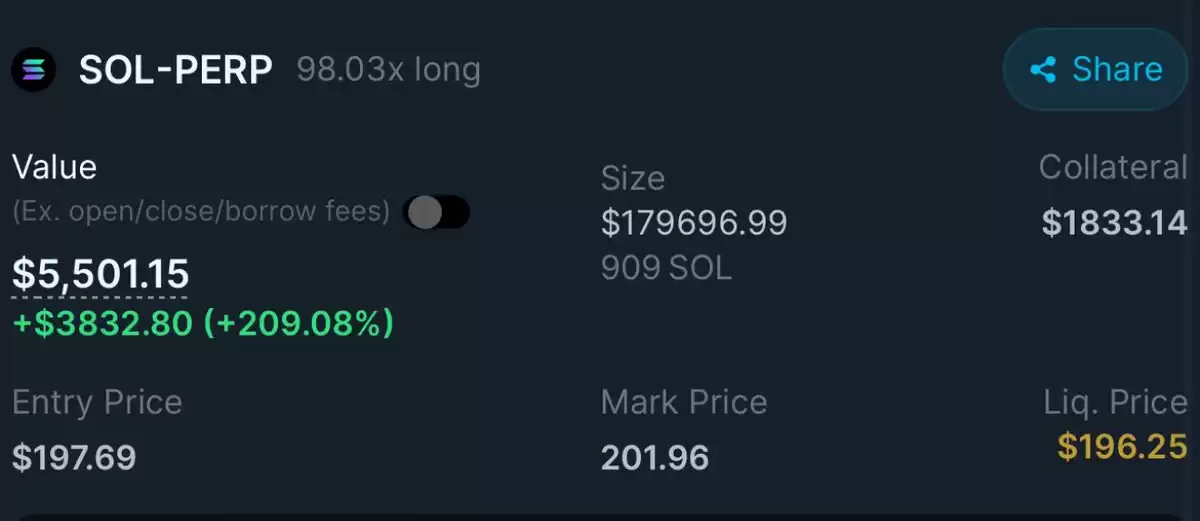Image resolution: width=1200 pixels, height=521 pixels.
Task: Click the Mark Price value 201.96
Action: tap(655, 458)
